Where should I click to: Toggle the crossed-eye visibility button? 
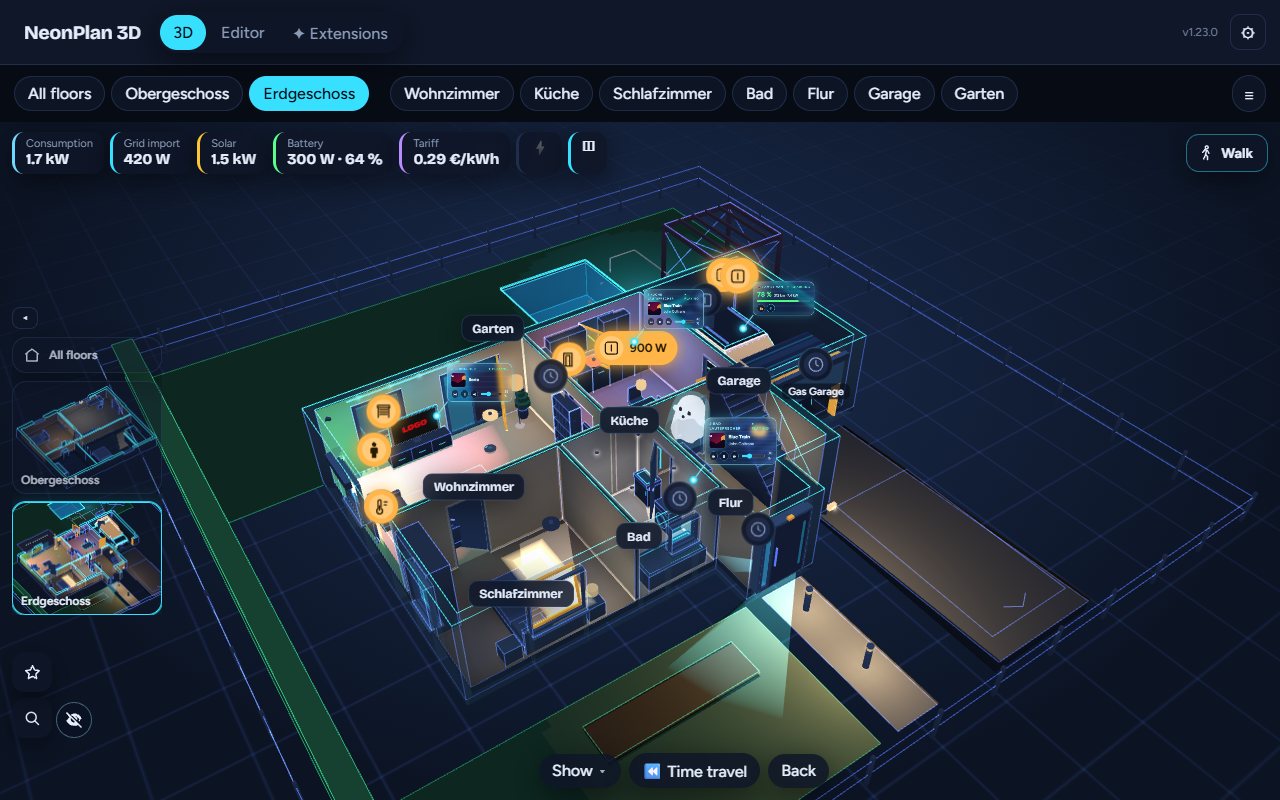coord(74,719)
